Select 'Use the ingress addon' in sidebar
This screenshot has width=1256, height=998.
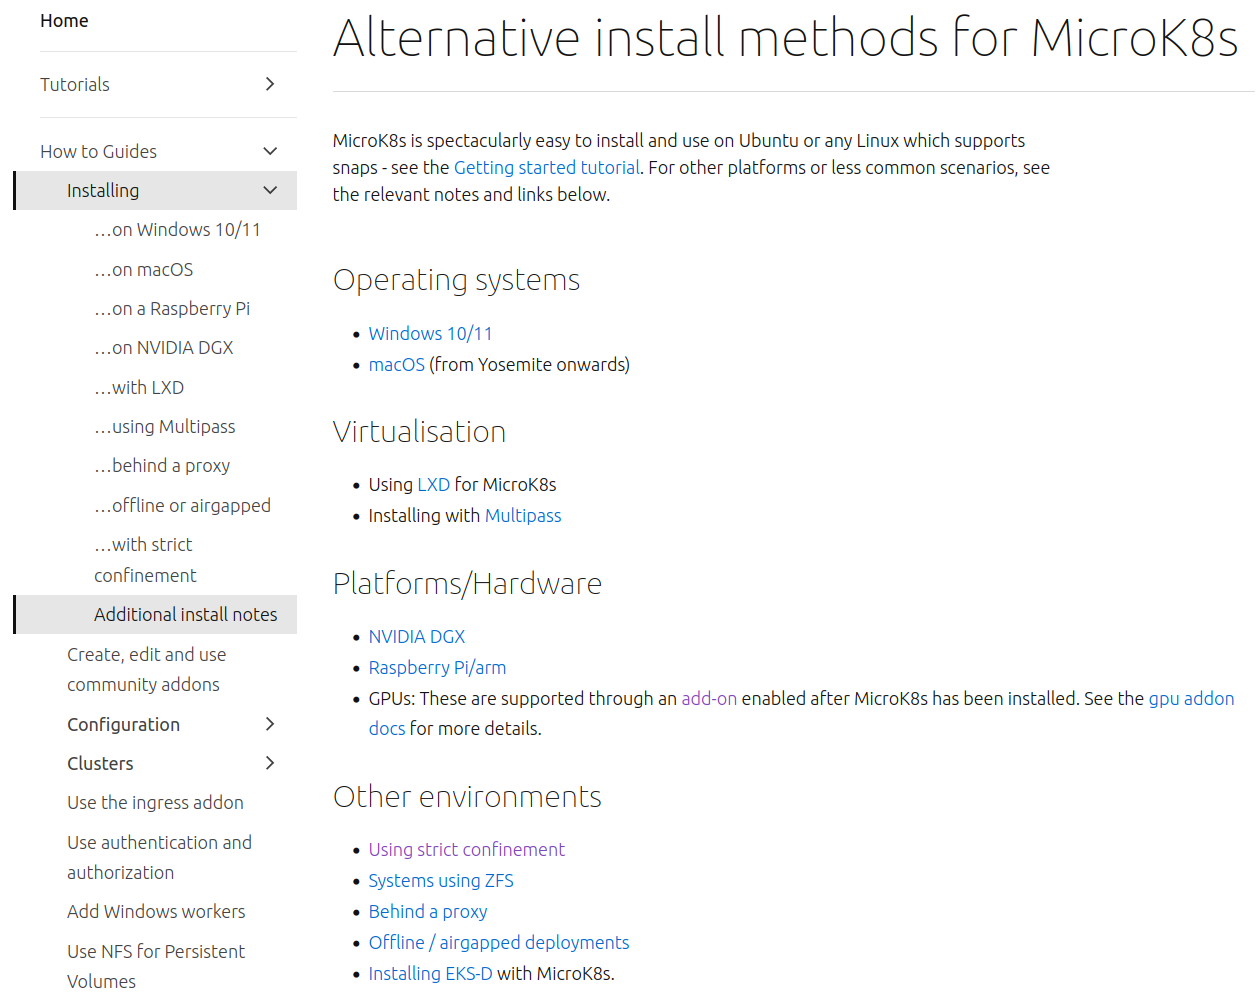coord(155,802)
